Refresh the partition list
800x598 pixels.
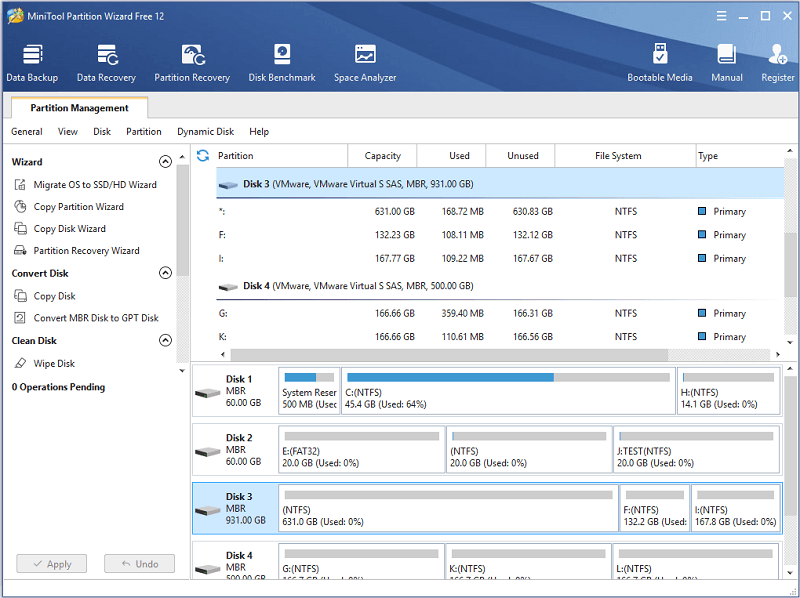(x=203, y=156)
